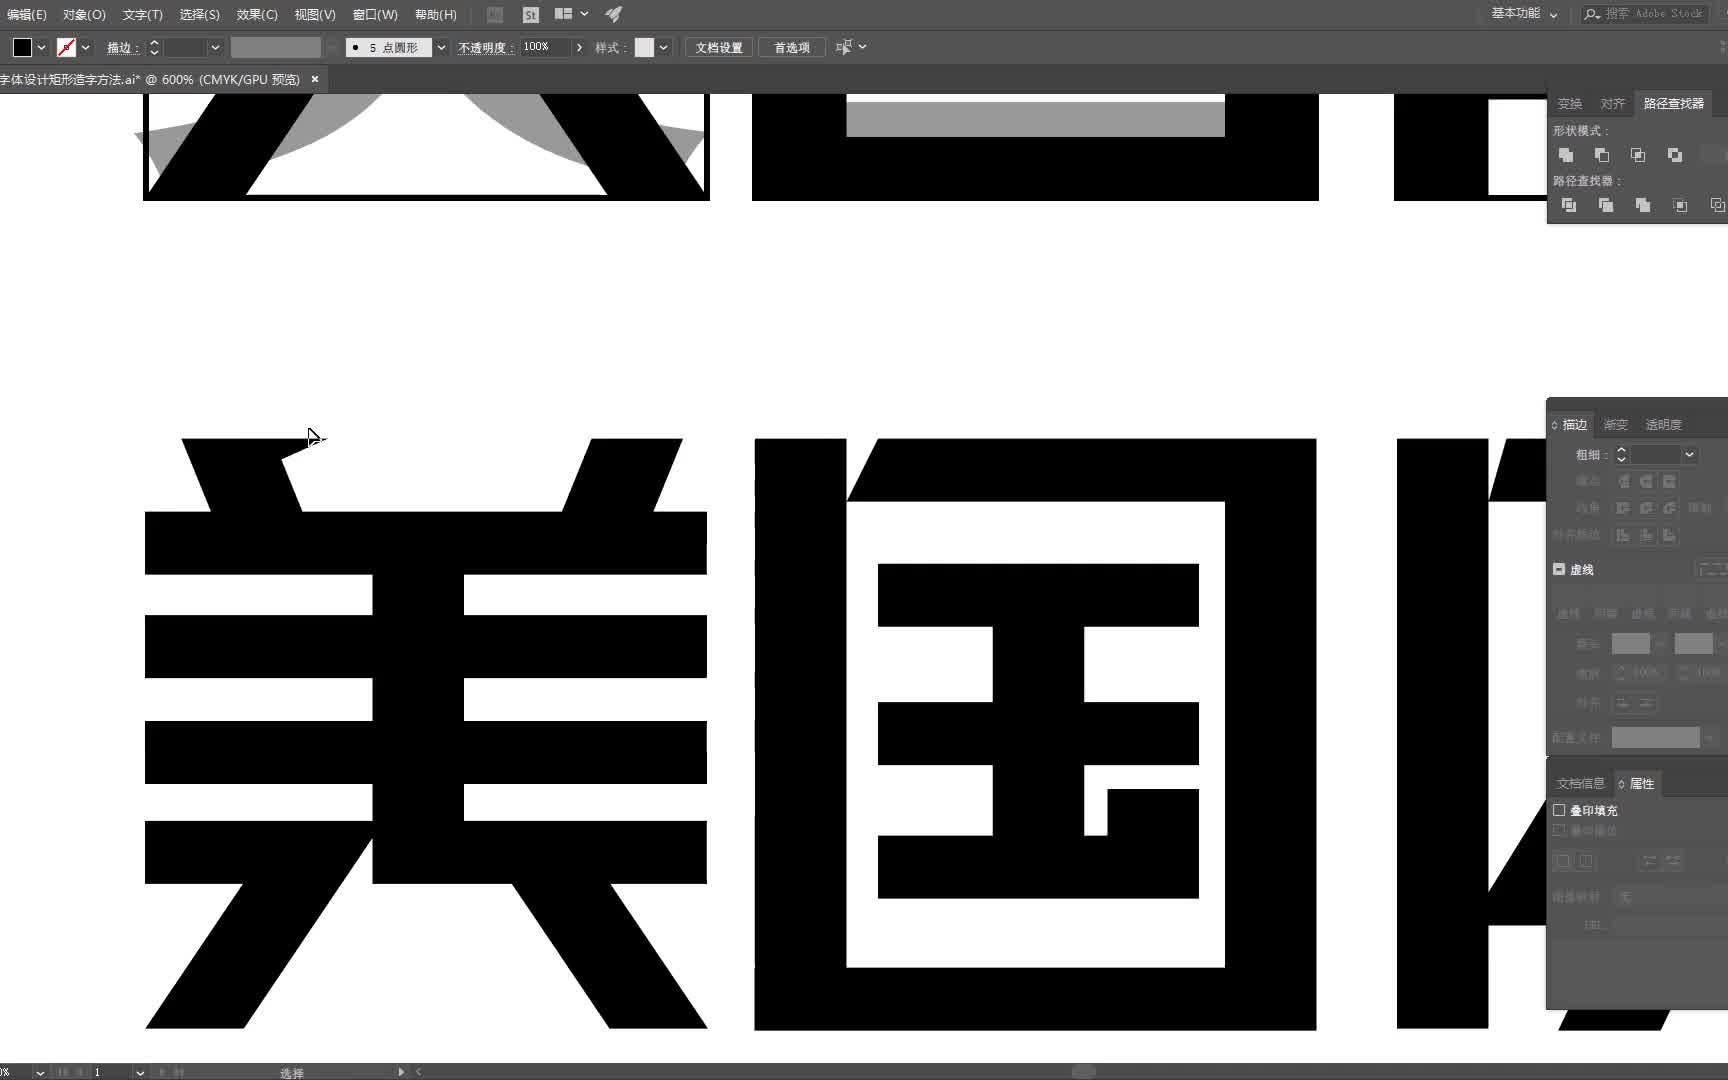The width and height of the screenshot is (1728, 1080).
Task: Click the 首选项 button
Action: pyautogui.click(x=792, y=47)
